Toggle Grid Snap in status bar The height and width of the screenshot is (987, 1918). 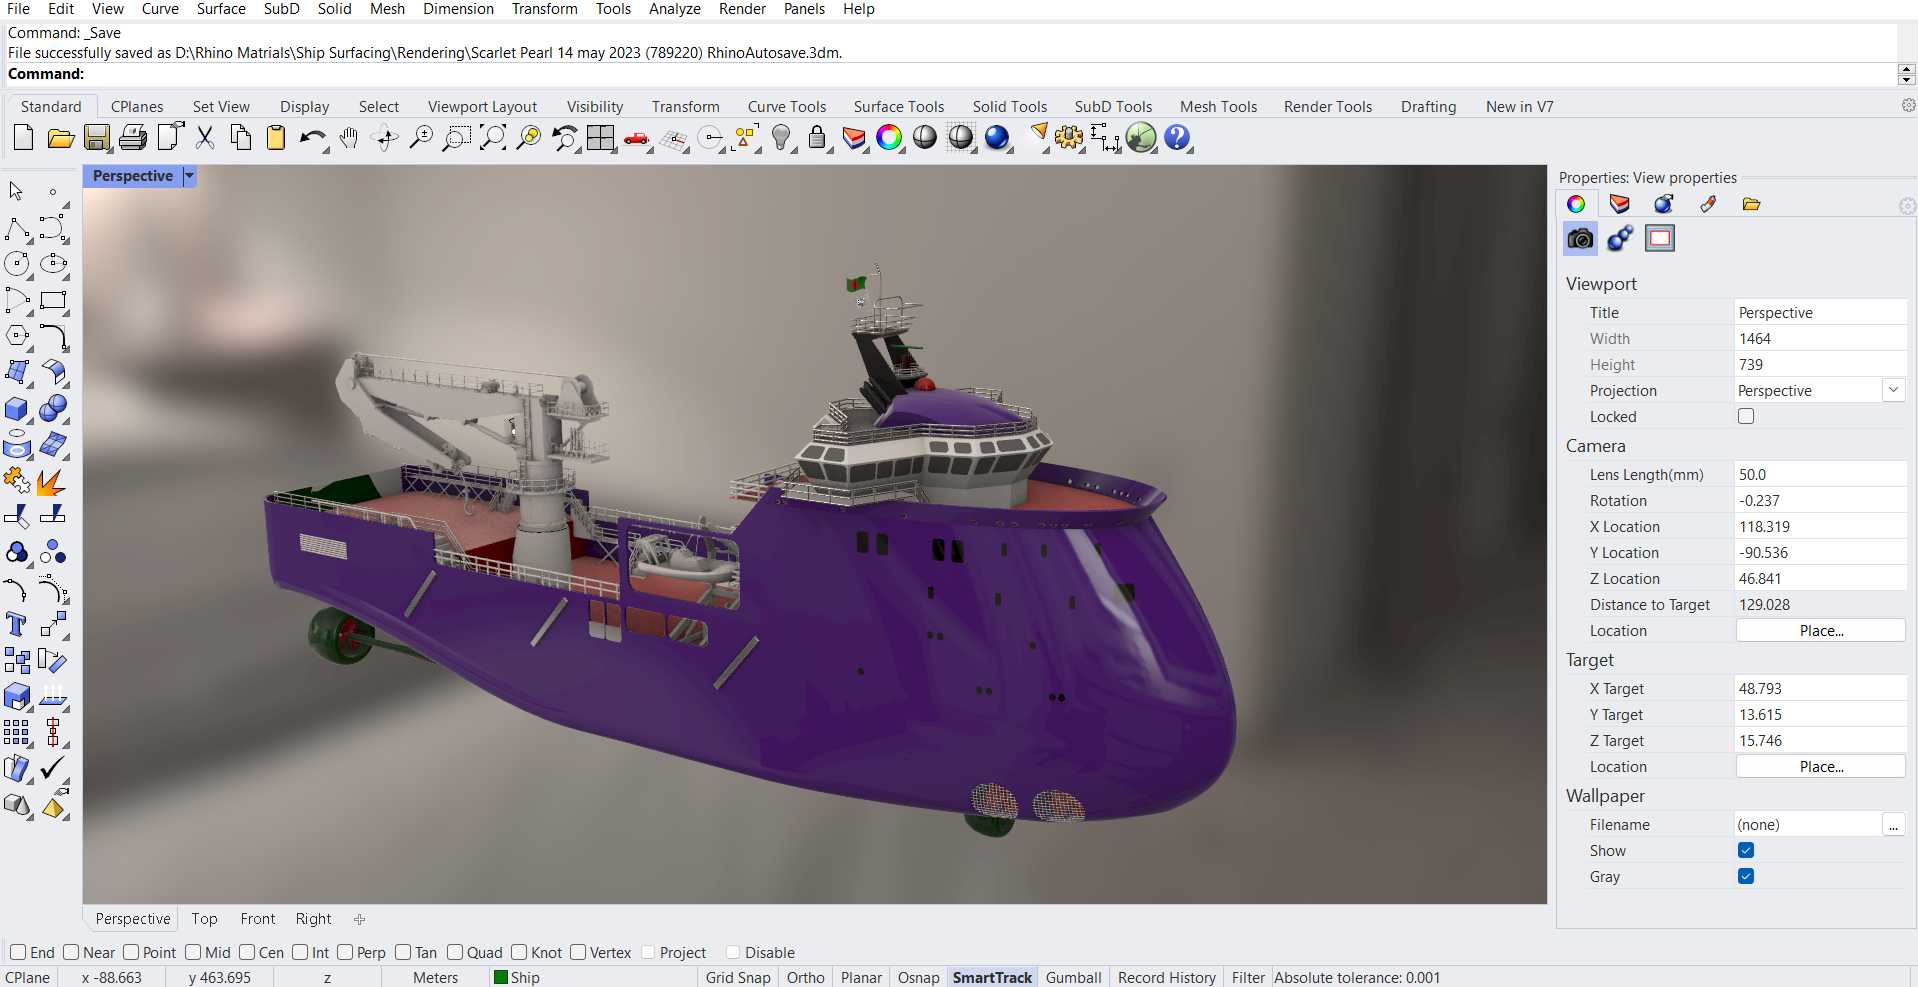pos(738,977)
